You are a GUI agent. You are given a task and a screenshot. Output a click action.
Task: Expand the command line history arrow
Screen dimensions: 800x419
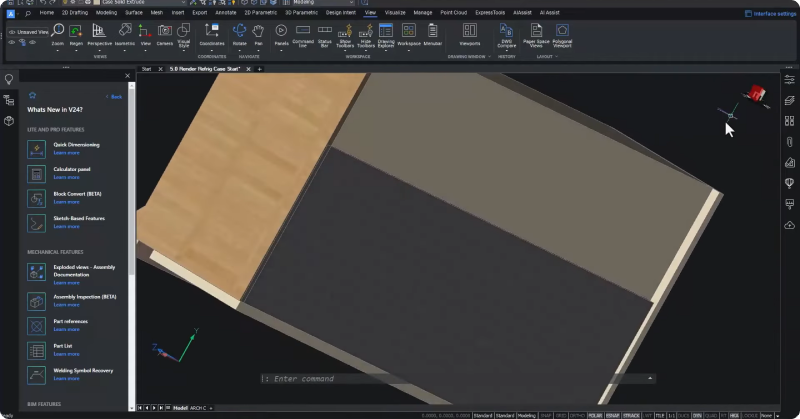(x=649, y=378)
